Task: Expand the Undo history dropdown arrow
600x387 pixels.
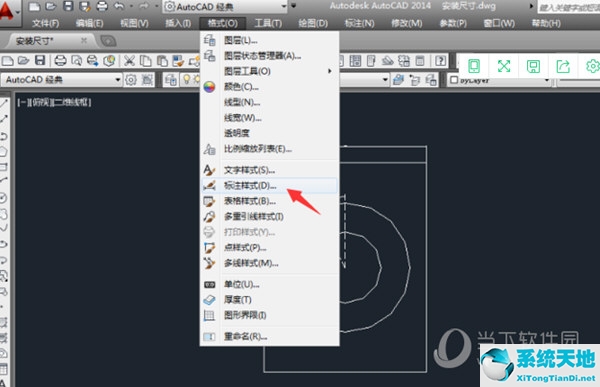Action: [131, 6]
